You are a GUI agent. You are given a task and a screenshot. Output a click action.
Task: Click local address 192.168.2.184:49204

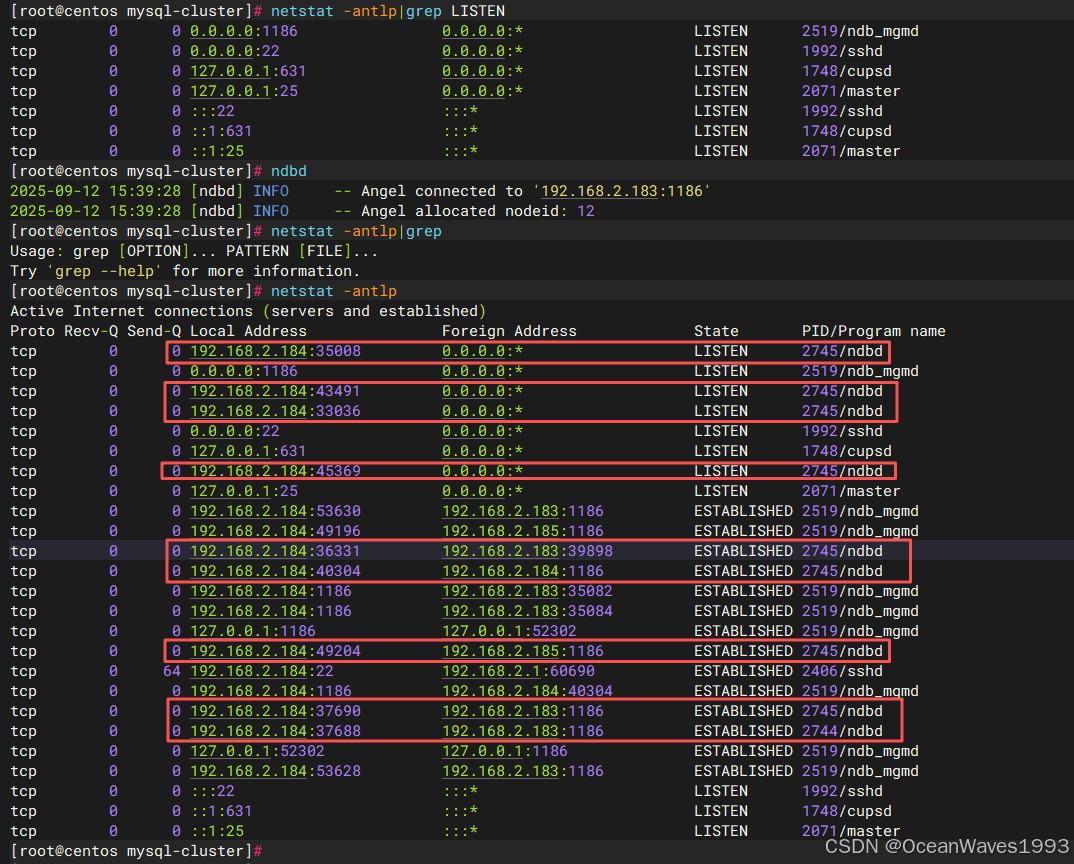275,651
